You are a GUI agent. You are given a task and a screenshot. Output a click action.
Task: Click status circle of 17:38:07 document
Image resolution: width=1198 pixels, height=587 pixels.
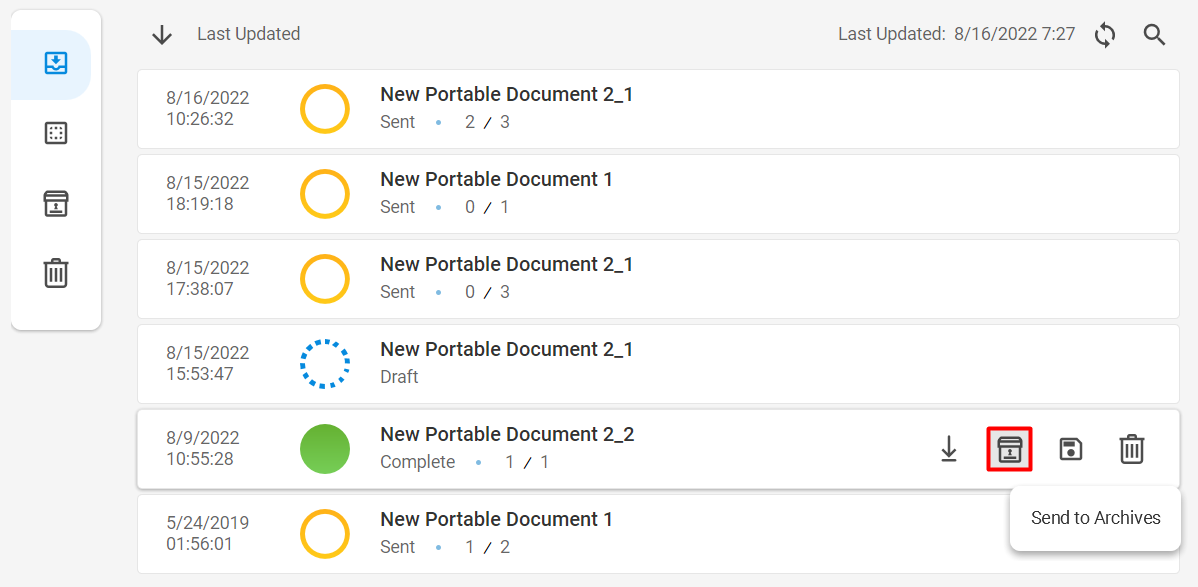(325, 279)
